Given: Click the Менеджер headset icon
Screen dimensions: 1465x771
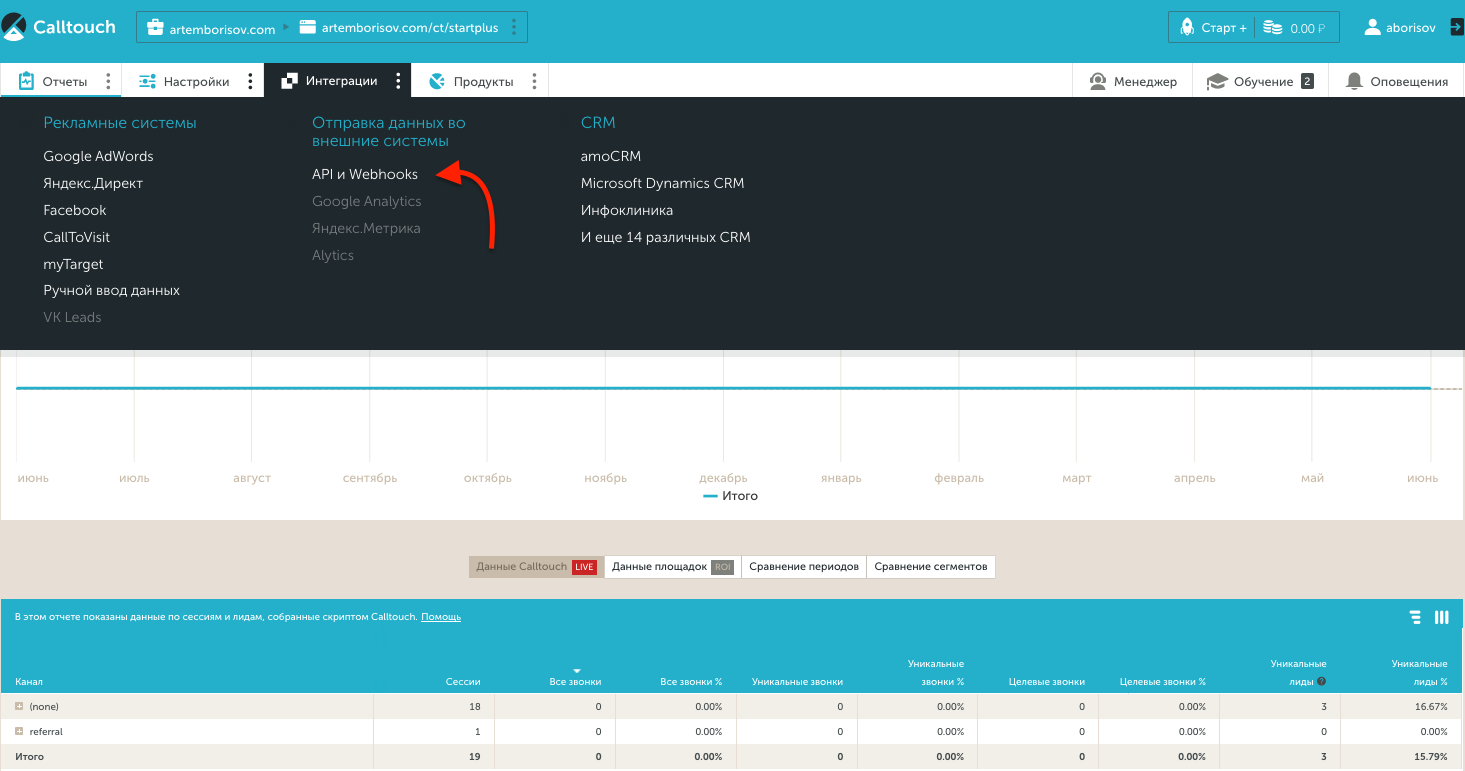Looking at the screenshot, I should tap(1098, 81).
